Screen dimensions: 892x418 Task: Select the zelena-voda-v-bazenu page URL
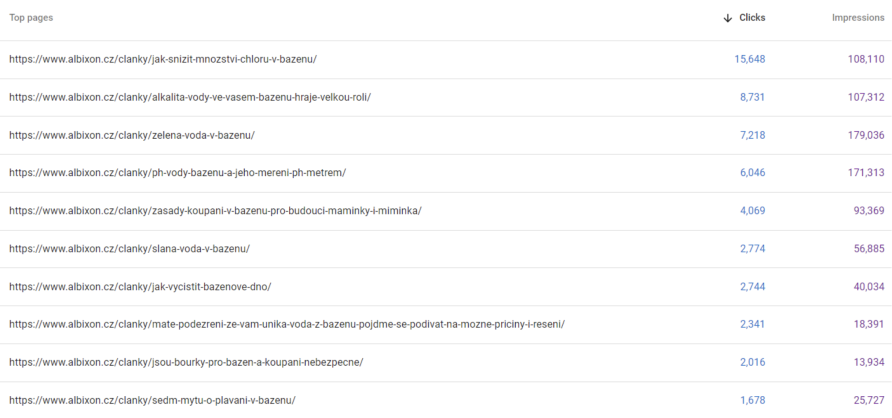(132, 135)
